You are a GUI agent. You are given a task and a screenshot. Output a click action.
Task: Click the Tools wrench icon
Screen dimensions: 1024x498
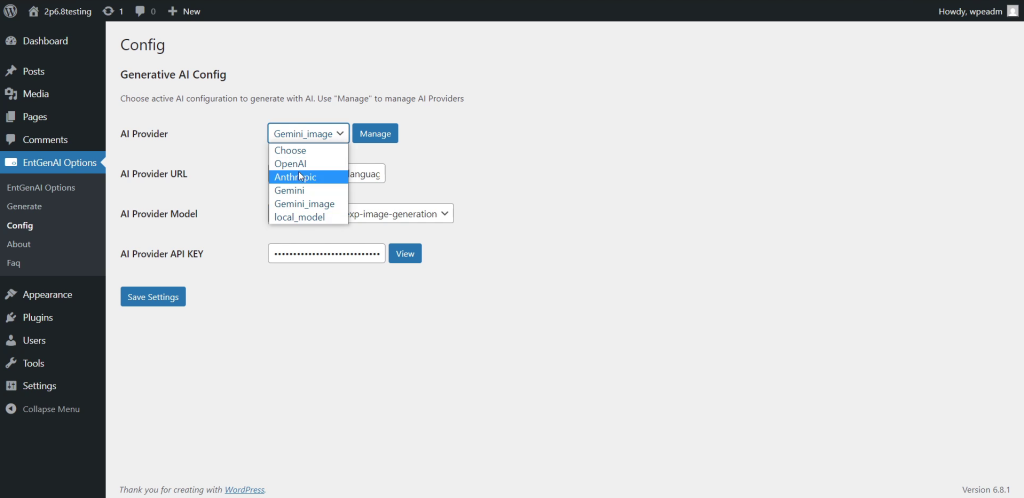click(11, 363)
